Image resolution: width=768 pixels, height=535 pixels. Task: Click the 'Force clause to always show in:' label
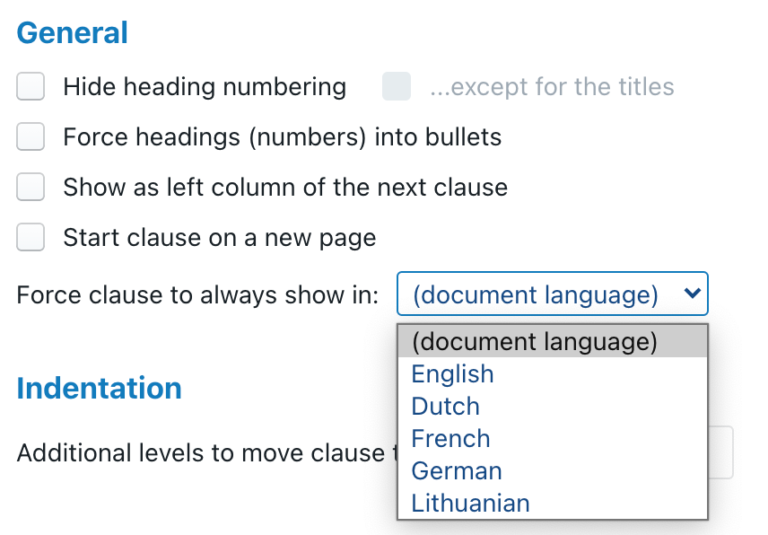click(198, 295)
